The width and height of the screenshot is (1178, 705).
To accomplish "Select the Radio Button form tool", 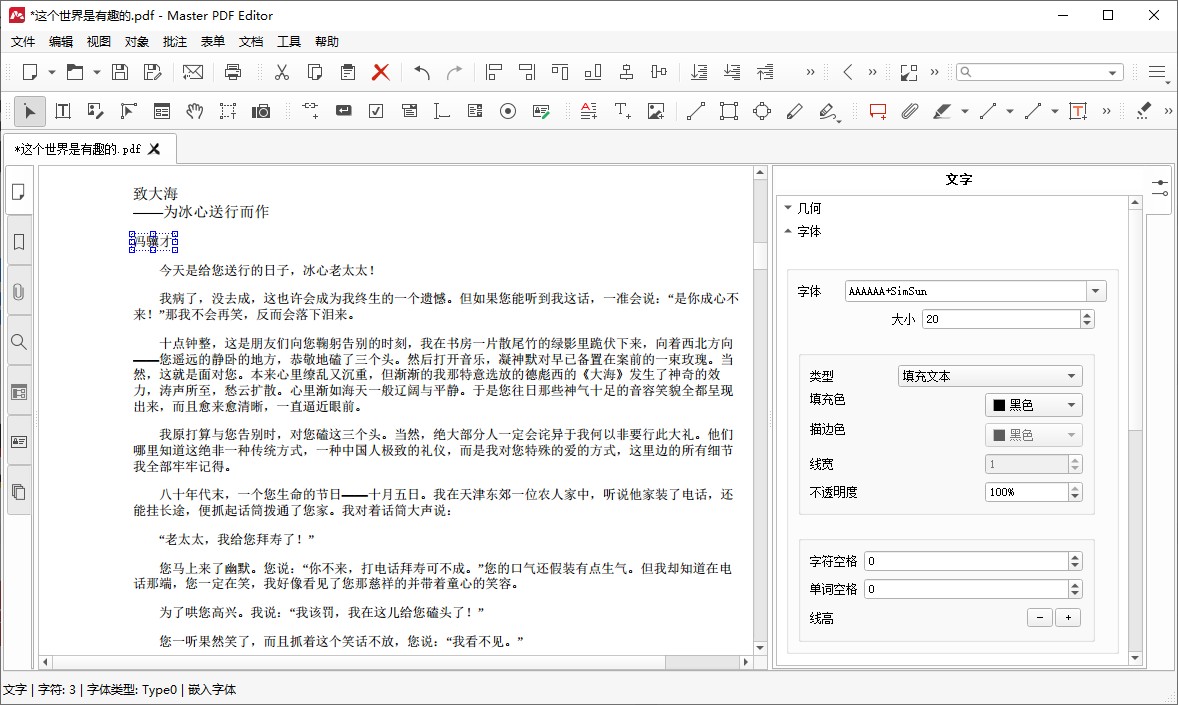I will click(508, 111).
